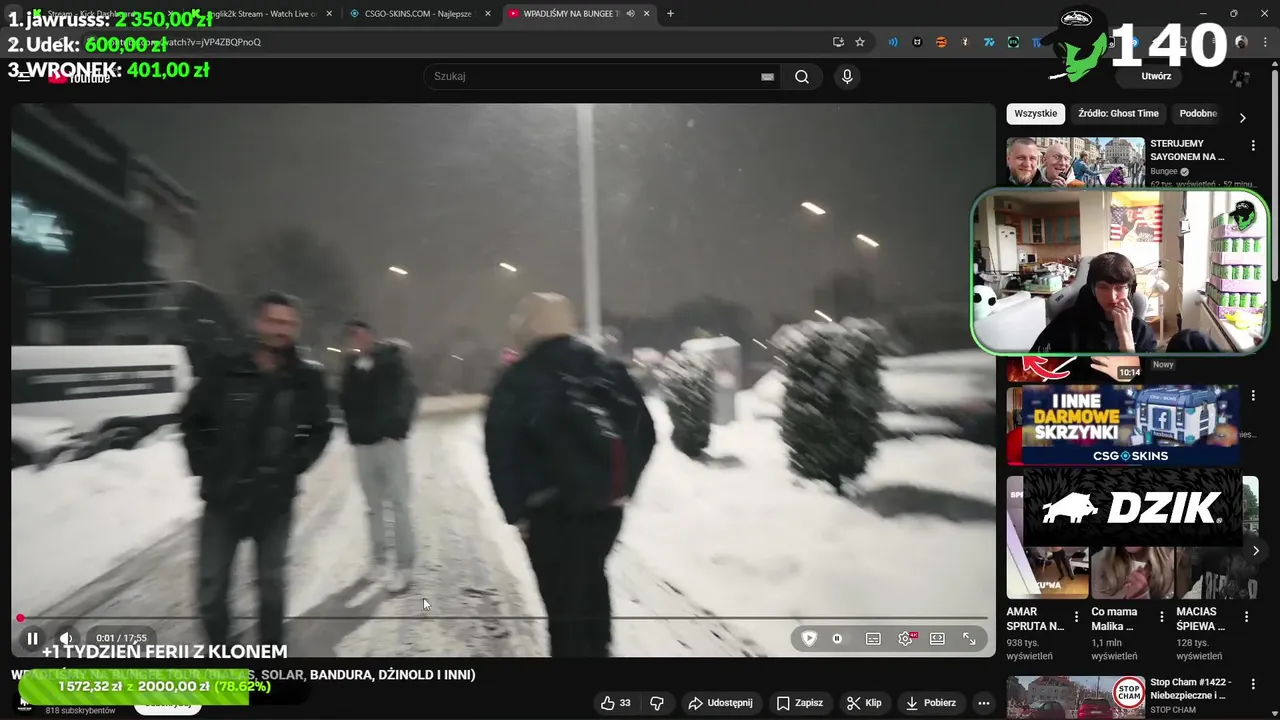Open on-screen keyboard in search box
The height and width of the screenshot is (720, 1280).
point(768,77)
